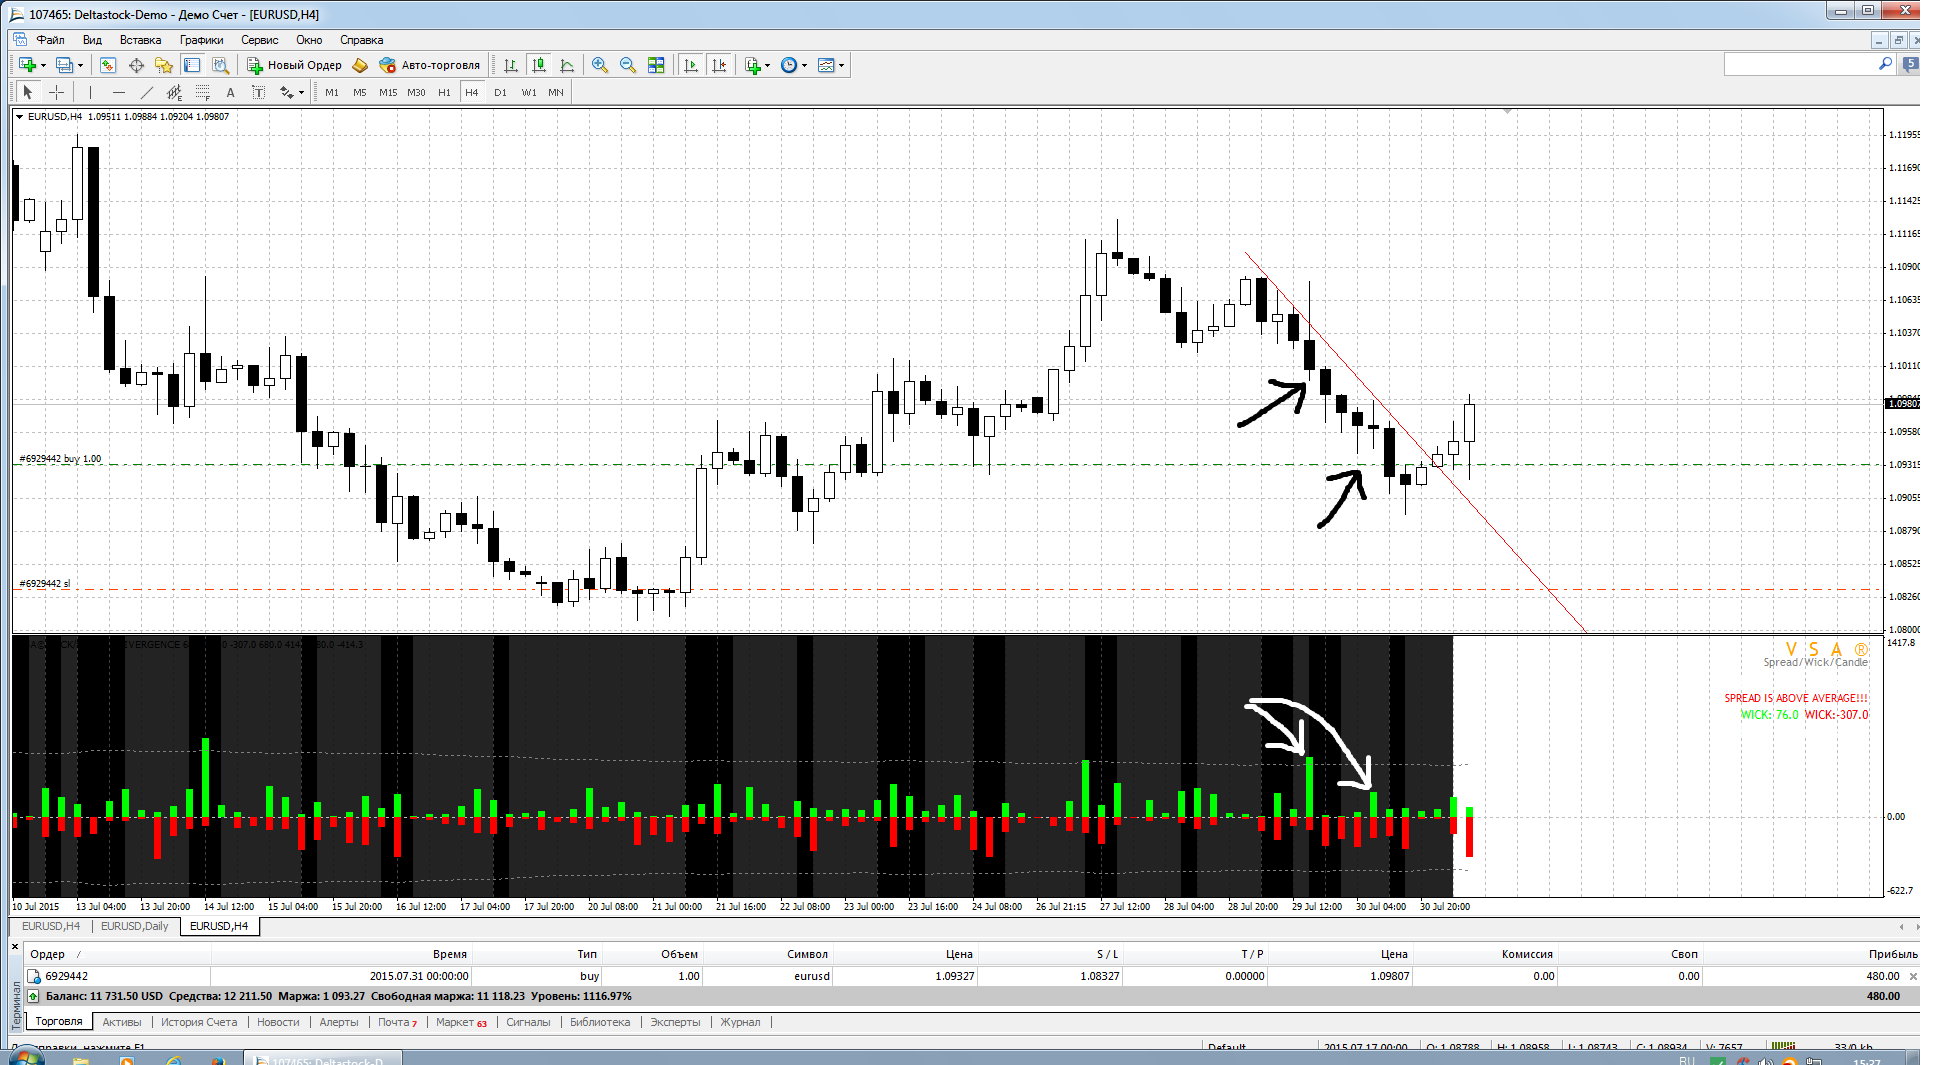Screen dimensions: 1936x1065
Task: Open the Data Window crosshair-circle icon
Action: tap(136, 65)
